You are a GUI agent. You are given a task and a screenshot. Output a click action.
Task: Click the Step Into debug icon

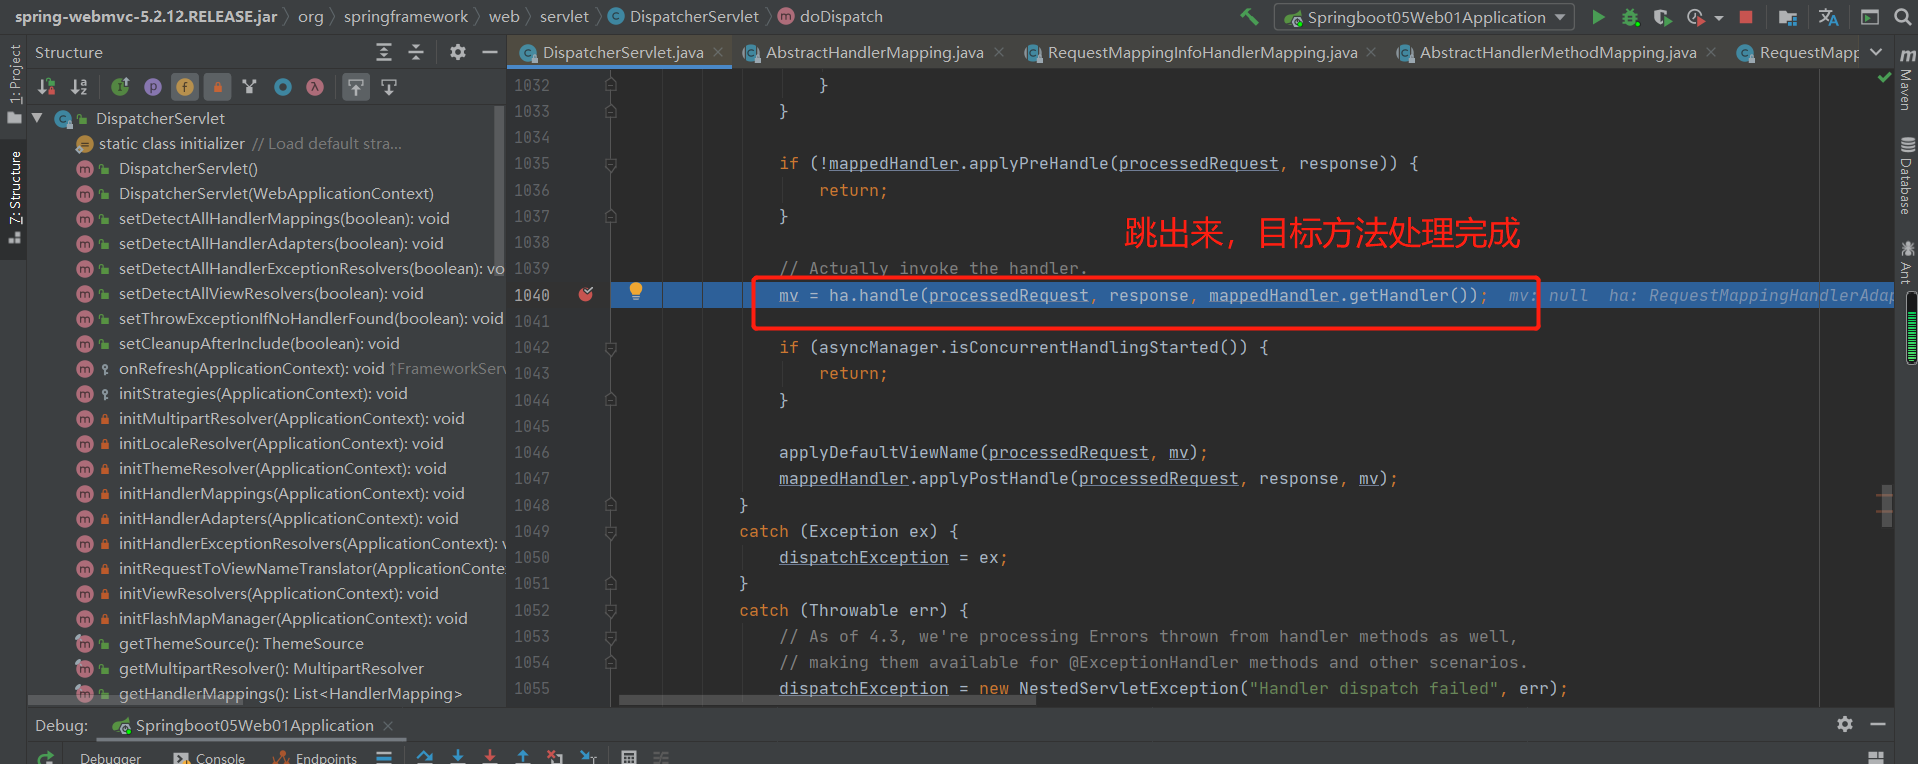458,757
